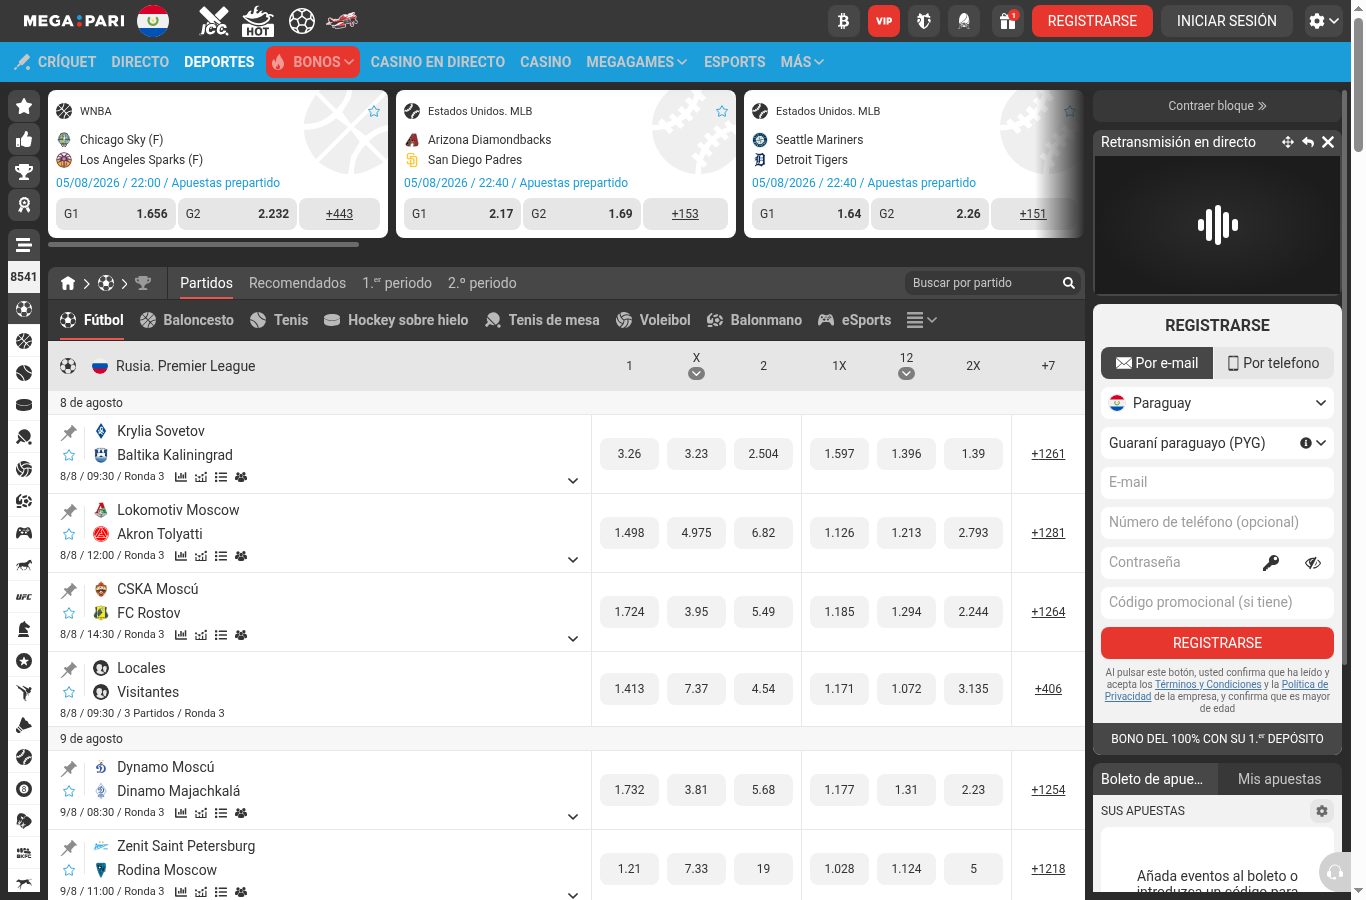This screenshot has height=900, width=1366.
Task: Open the Bitcoin payments icon
Action: (844, 21)
